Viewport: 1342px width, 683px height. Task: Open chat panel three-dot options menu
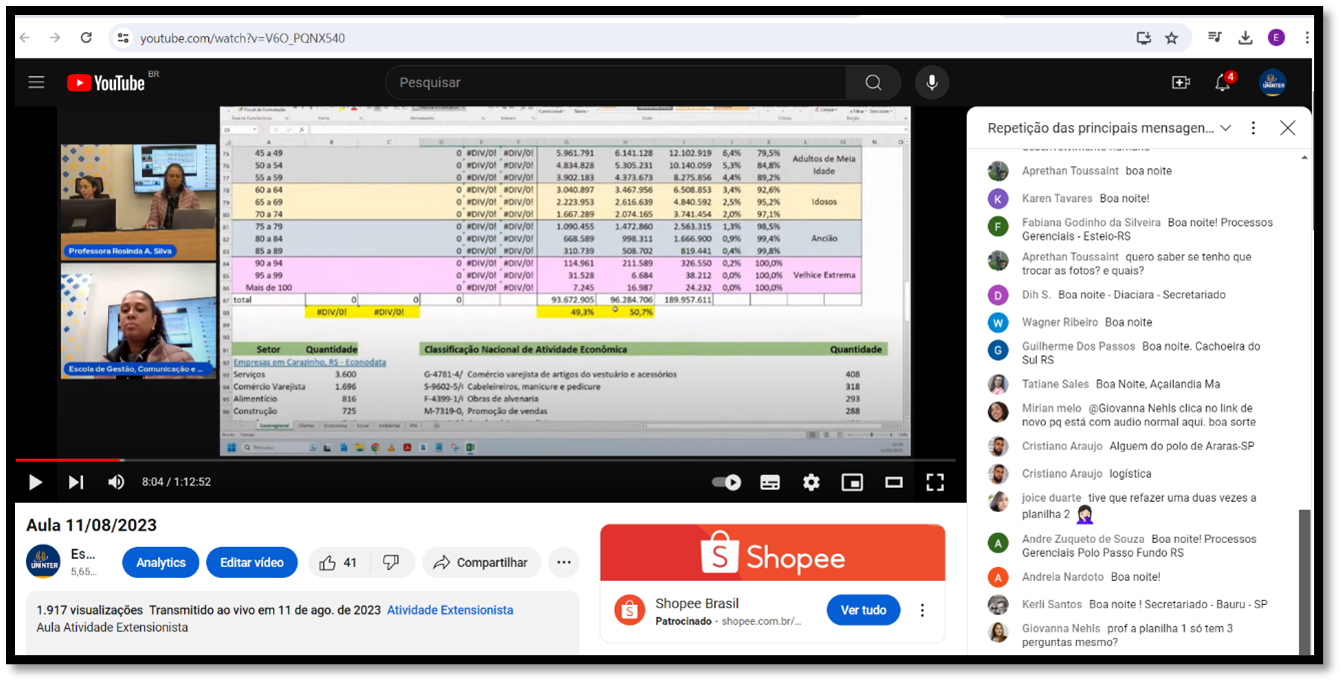click(1253, 128)
